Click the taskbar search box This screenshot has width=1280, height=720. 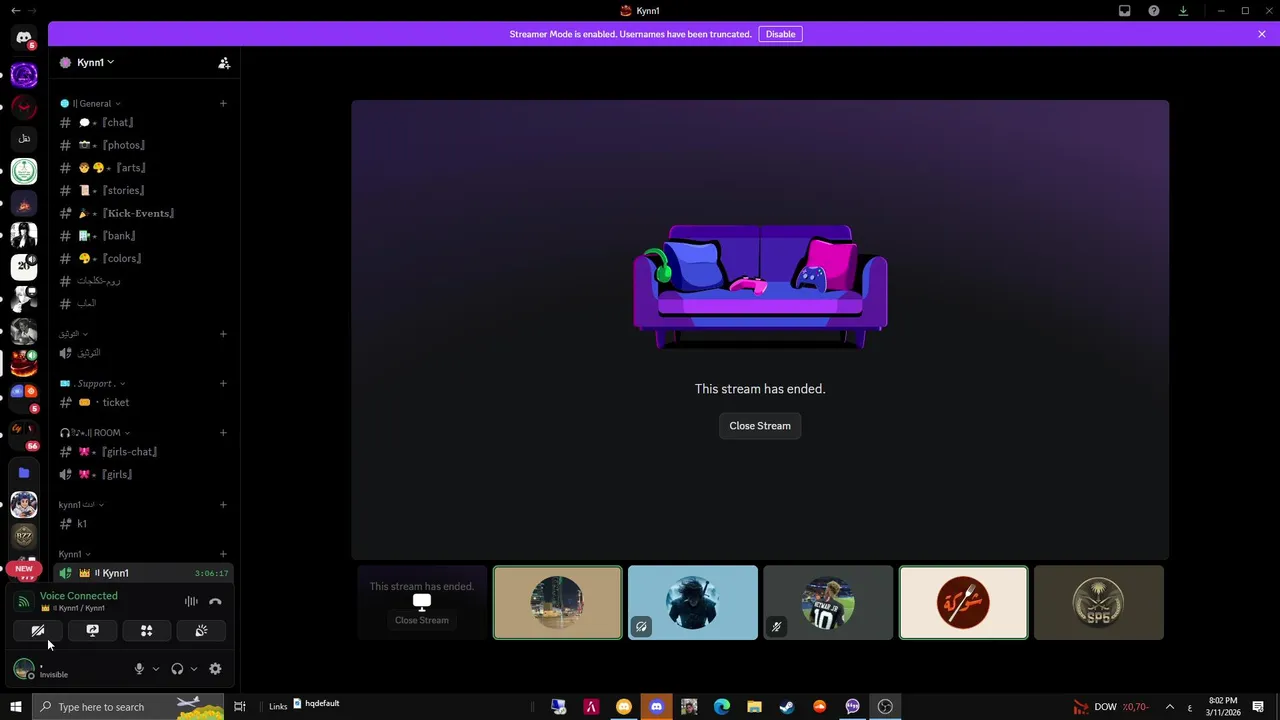click(128, 707)
